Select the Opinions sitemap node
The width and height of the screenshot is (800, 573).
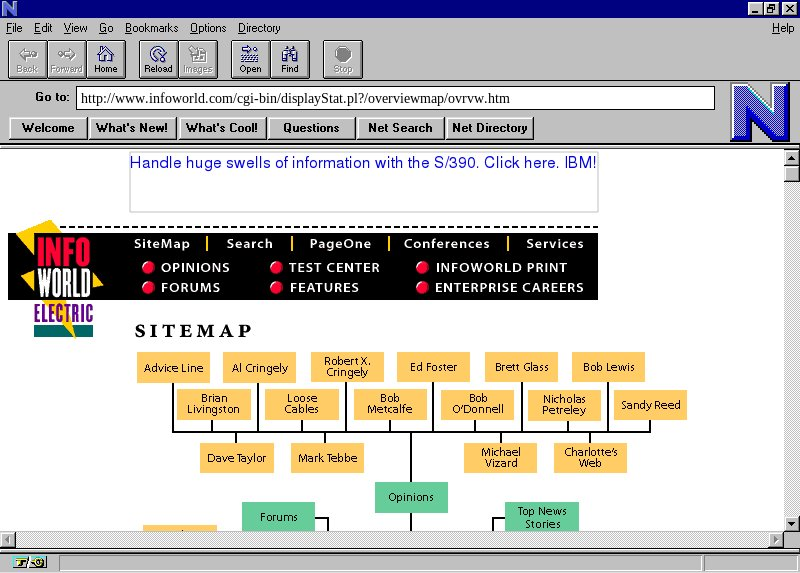coord(411,497)
